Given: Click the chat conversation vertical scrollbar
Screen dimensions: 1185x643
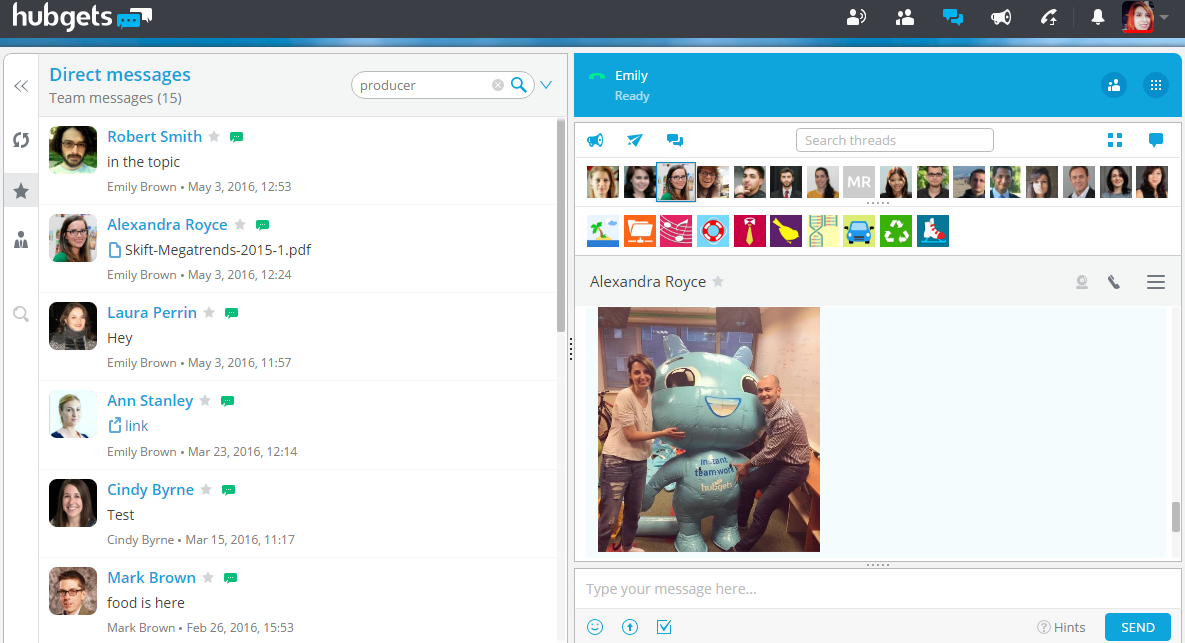Looking at the screenshot, I should pyautogui.click(x=1176, y=517).
